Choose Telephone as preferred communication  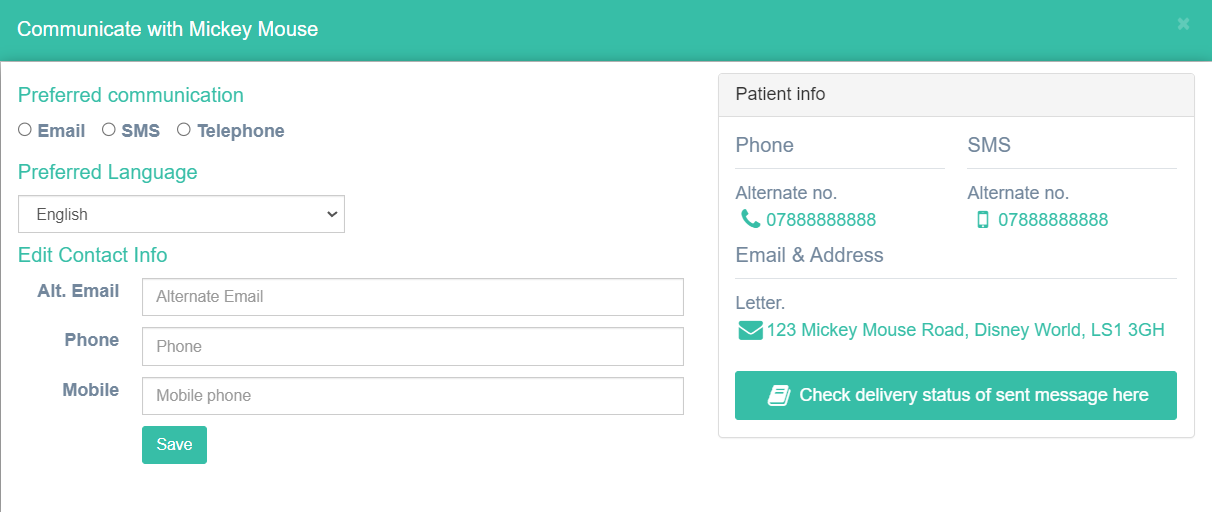(184, 129)
